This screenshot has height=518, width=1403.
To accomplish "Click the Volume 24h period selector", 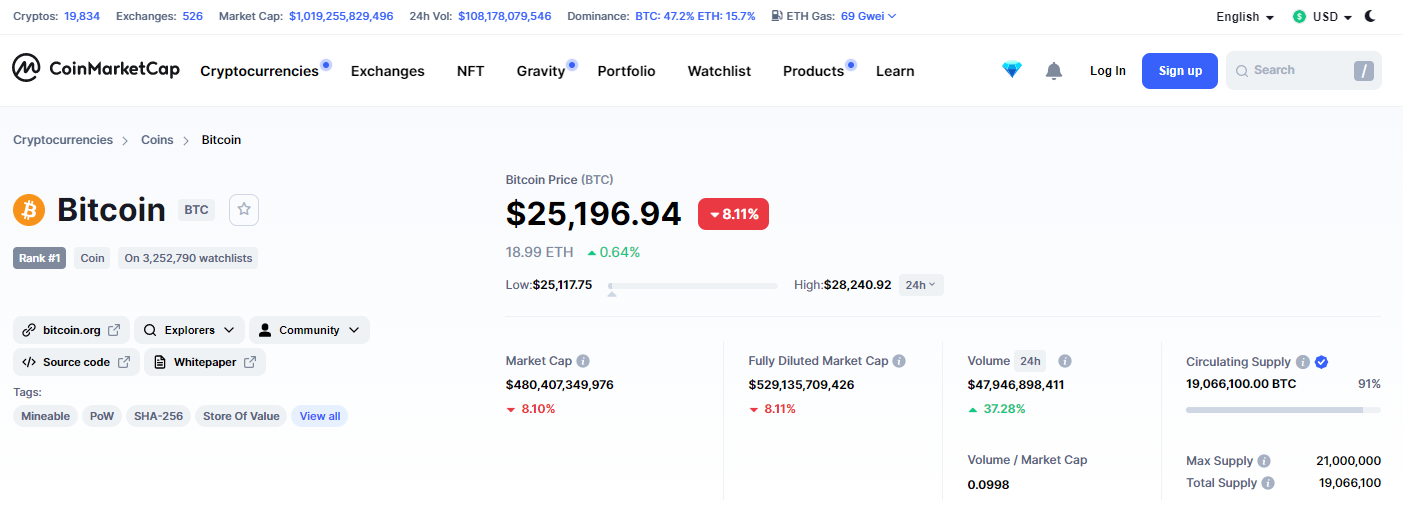I will pos(1030,361).
